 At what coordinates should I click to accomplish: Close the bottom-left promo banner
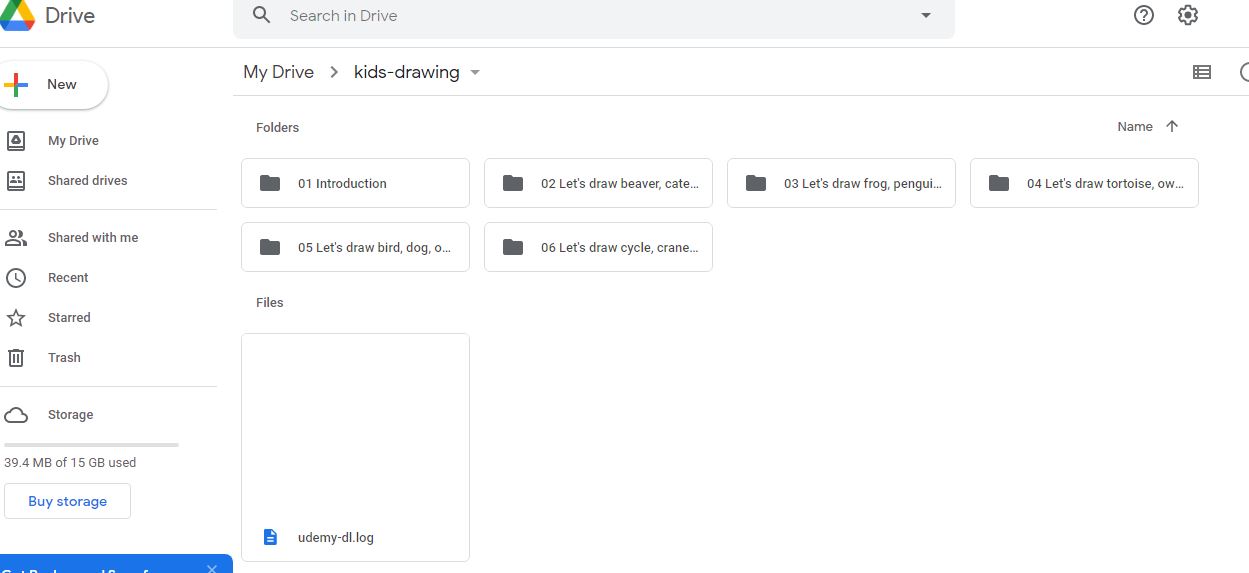(212, 568)
